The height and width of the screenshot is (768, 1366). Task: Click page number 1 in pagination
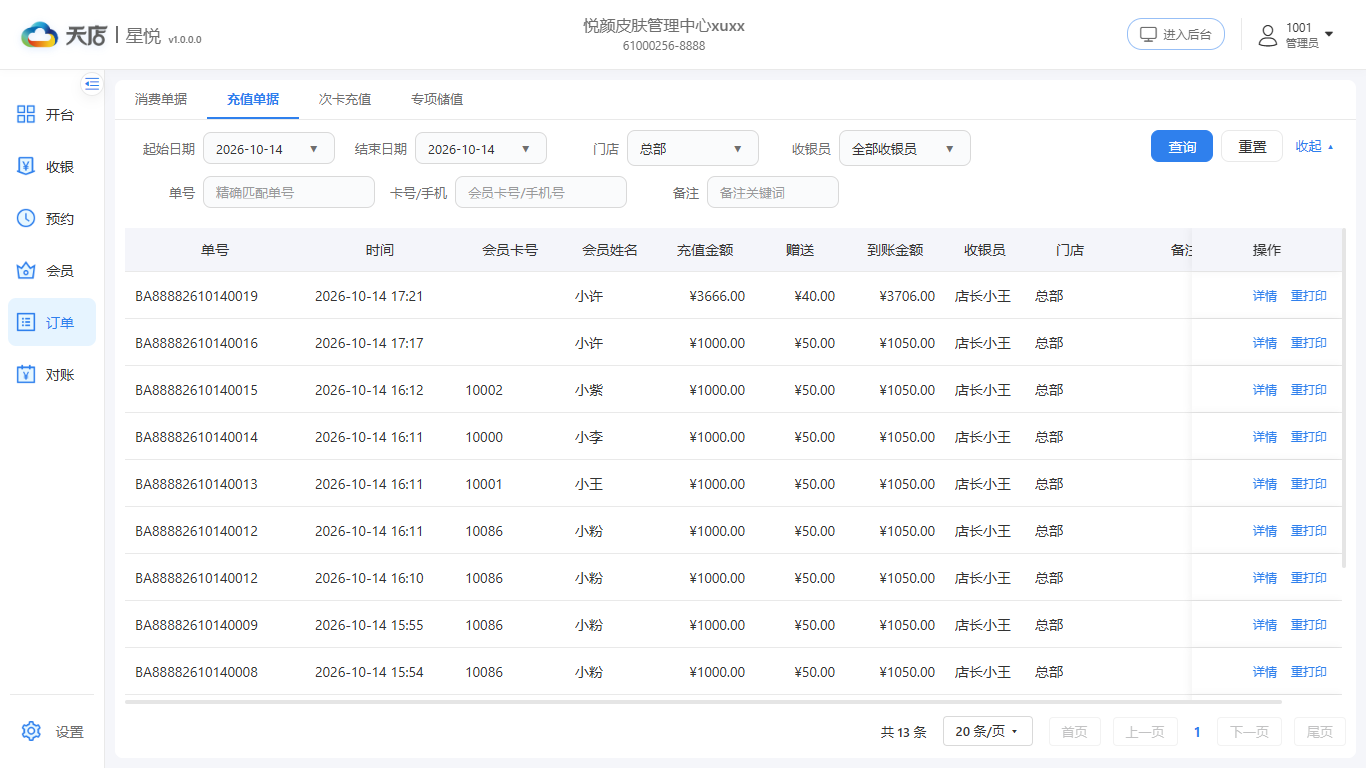1197,732
